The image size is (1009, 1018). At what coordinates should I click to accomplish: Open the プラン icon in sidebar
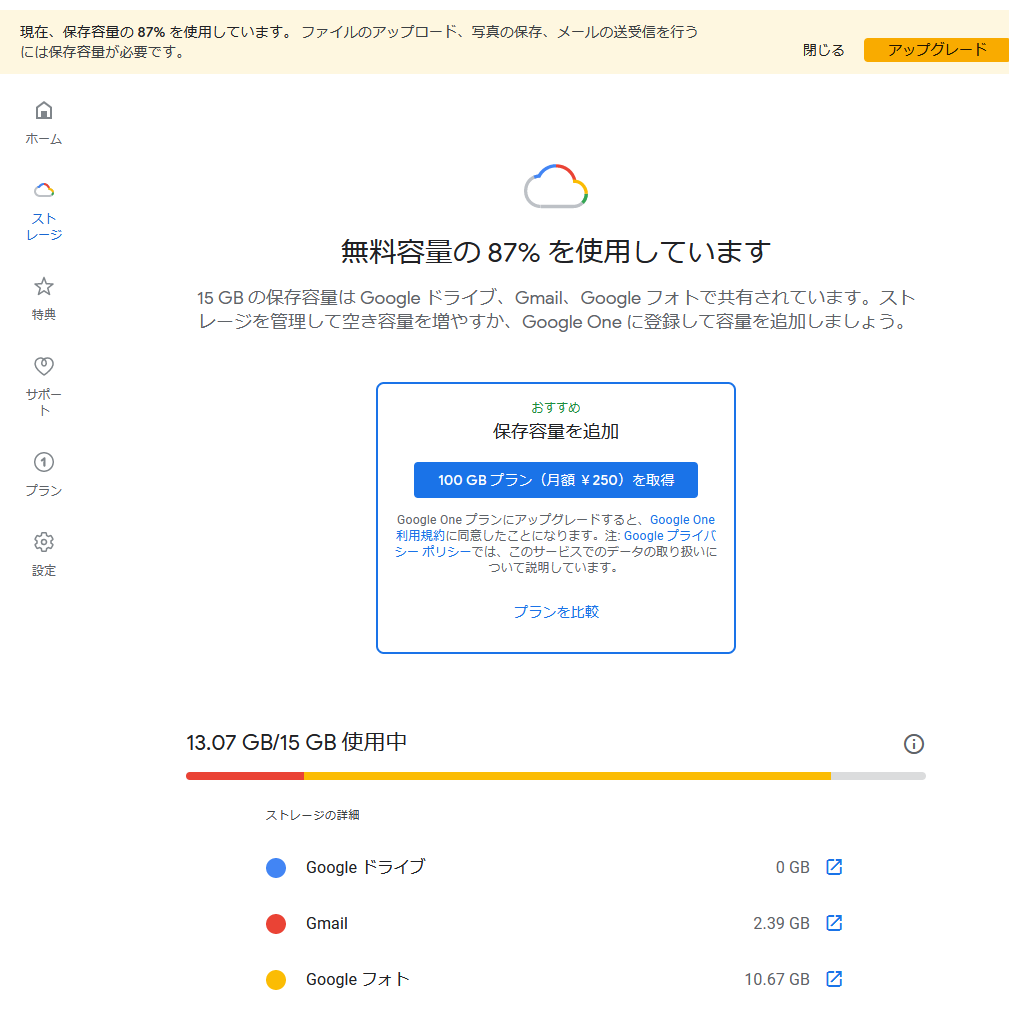click(x=44, y=462)
